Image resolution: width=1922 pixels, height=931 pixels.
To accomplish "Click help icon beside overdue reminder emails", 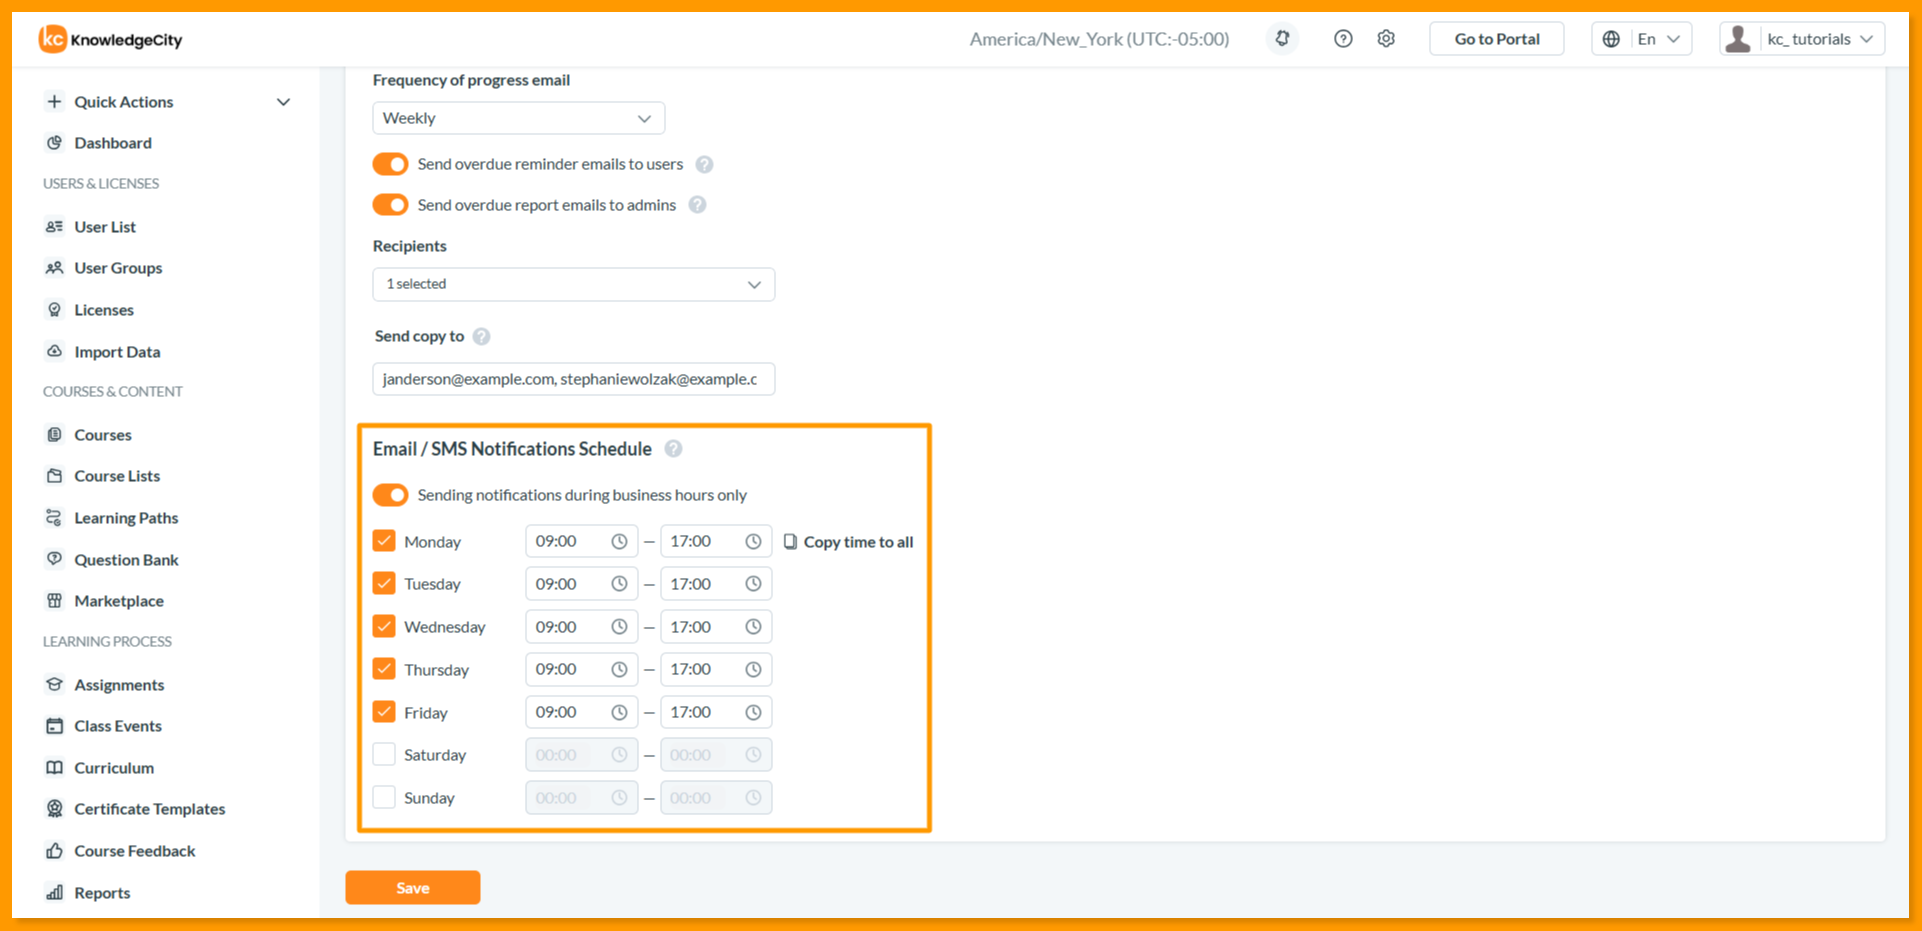I will pyautogui.click(x=704, y=164).
